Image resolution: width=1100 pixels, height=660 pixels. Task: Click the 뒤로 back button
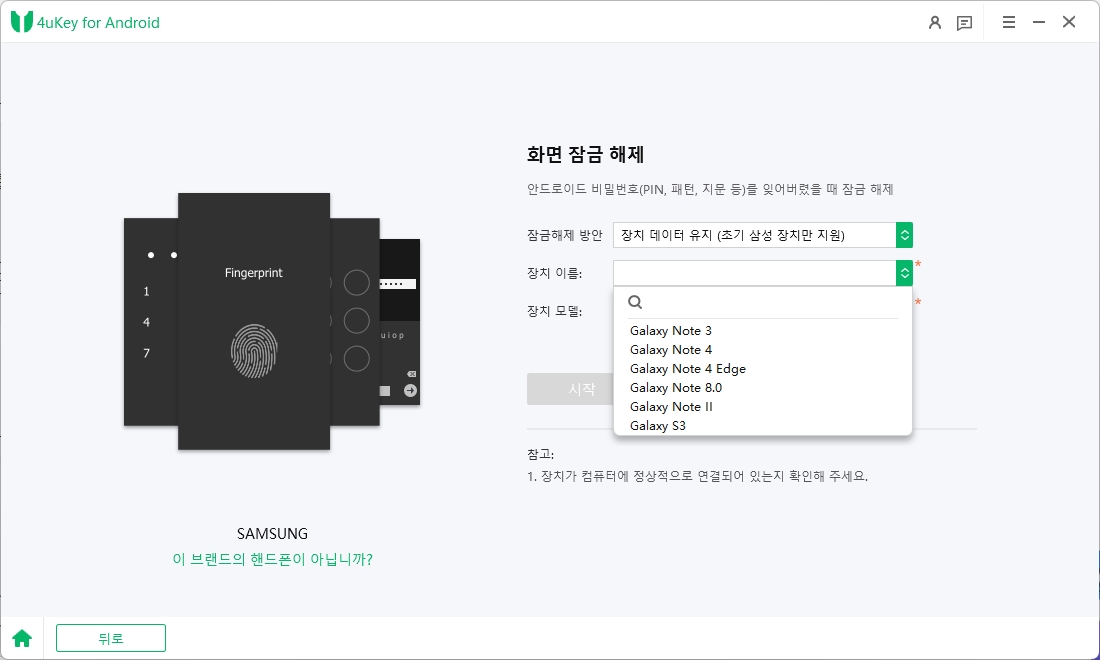(x=111, y=638)
